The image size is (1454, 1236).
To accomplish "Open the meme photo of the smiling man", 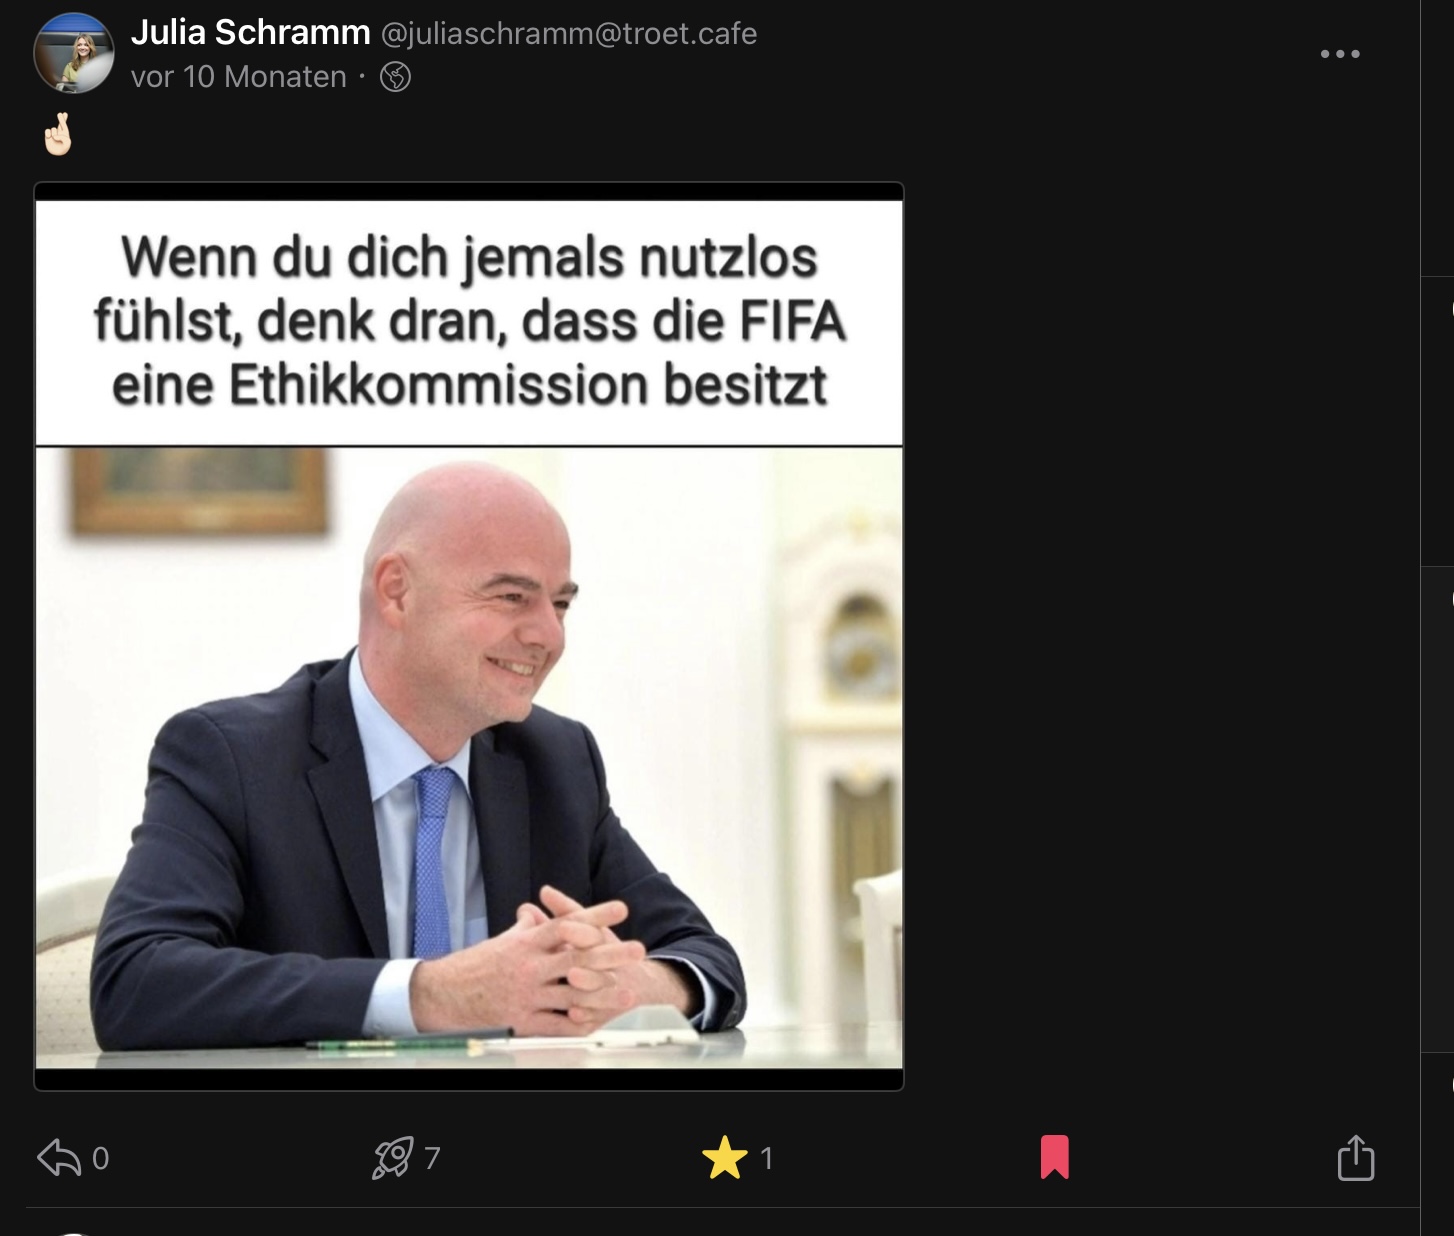I will (469, 758).
